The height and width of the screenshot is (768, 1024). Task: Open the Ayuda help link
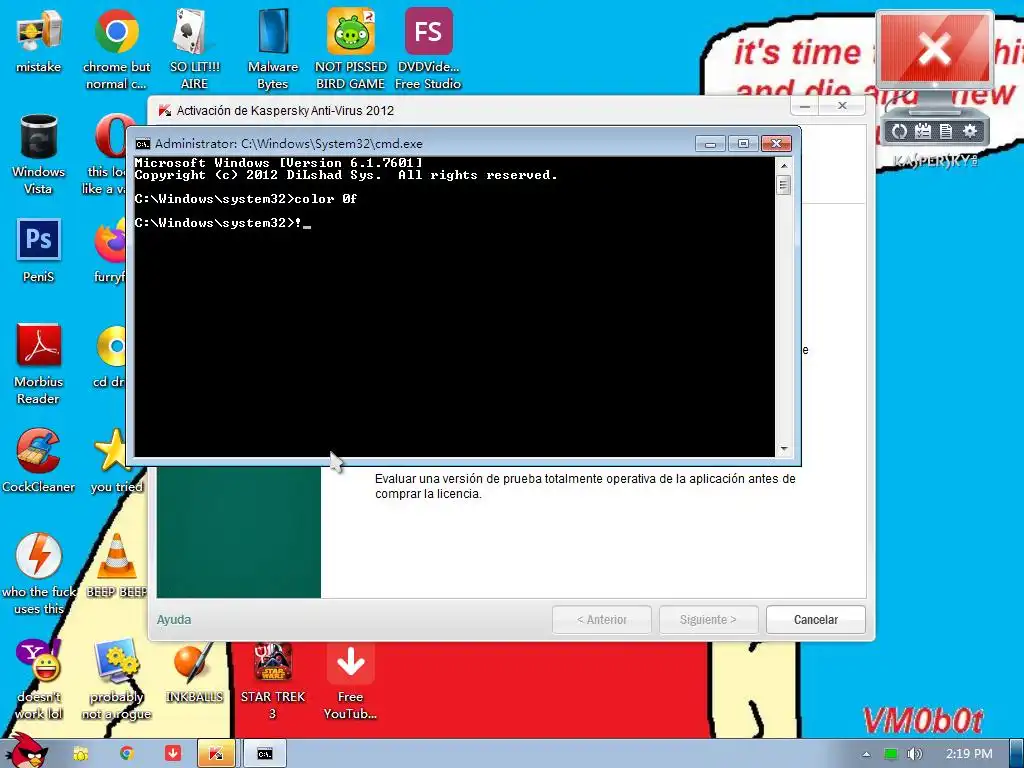coord(174,620)
